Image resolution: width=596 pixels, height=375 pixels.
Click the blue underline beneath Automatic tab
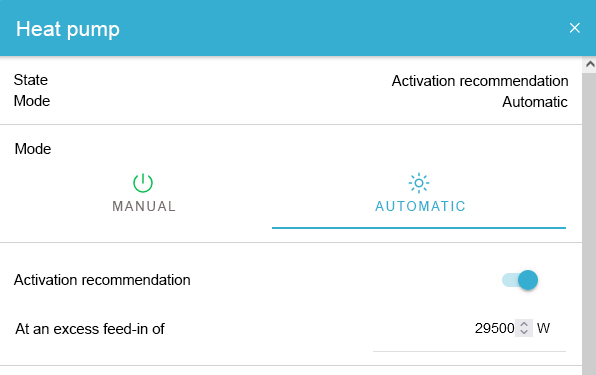419,228
